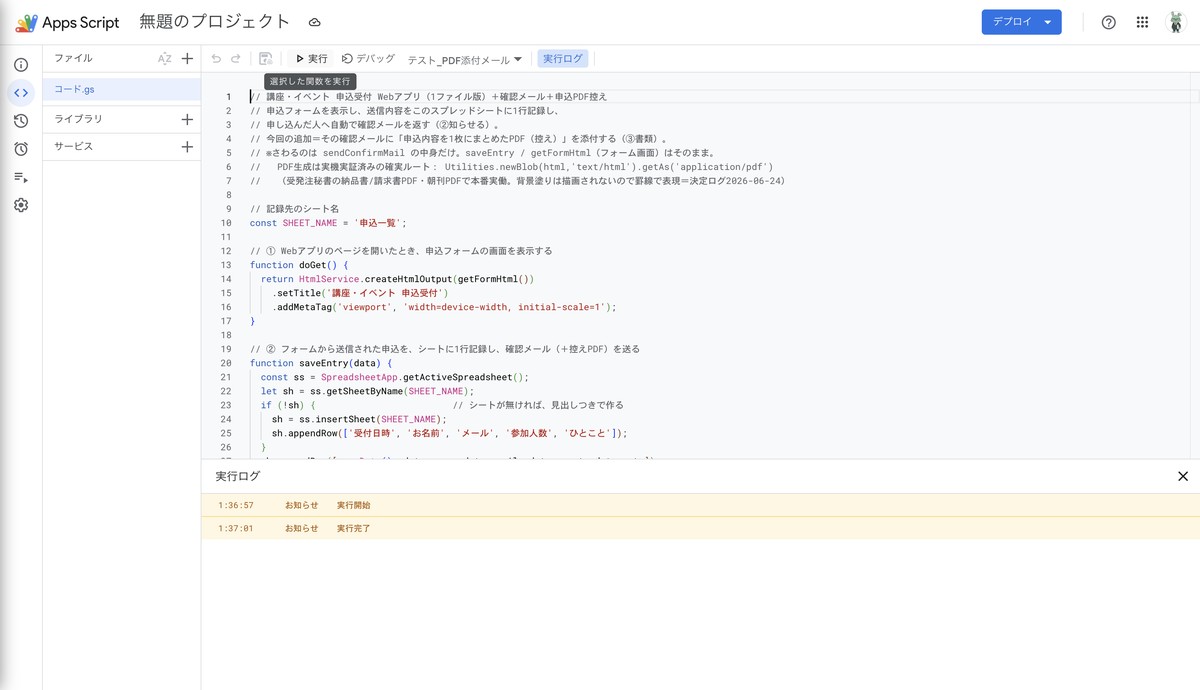Click code text .setTitle line

360,293
